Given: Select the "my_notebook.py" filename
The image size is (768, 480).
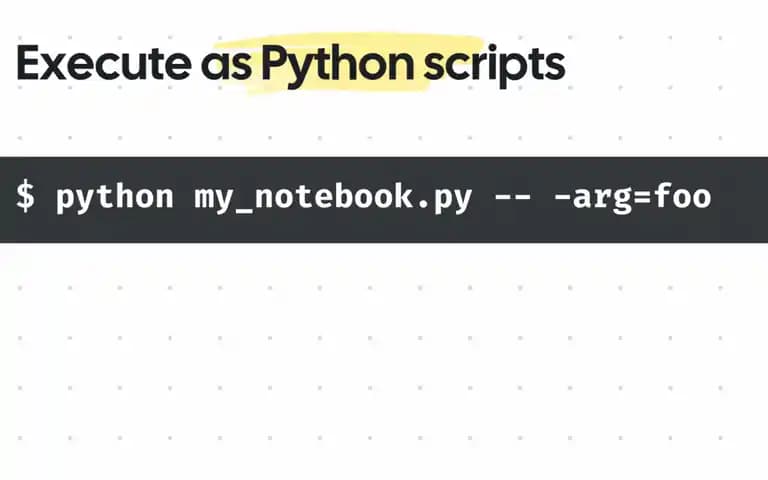Looking at the screenshot, I should pyautogui.click(x=333, y=197).
